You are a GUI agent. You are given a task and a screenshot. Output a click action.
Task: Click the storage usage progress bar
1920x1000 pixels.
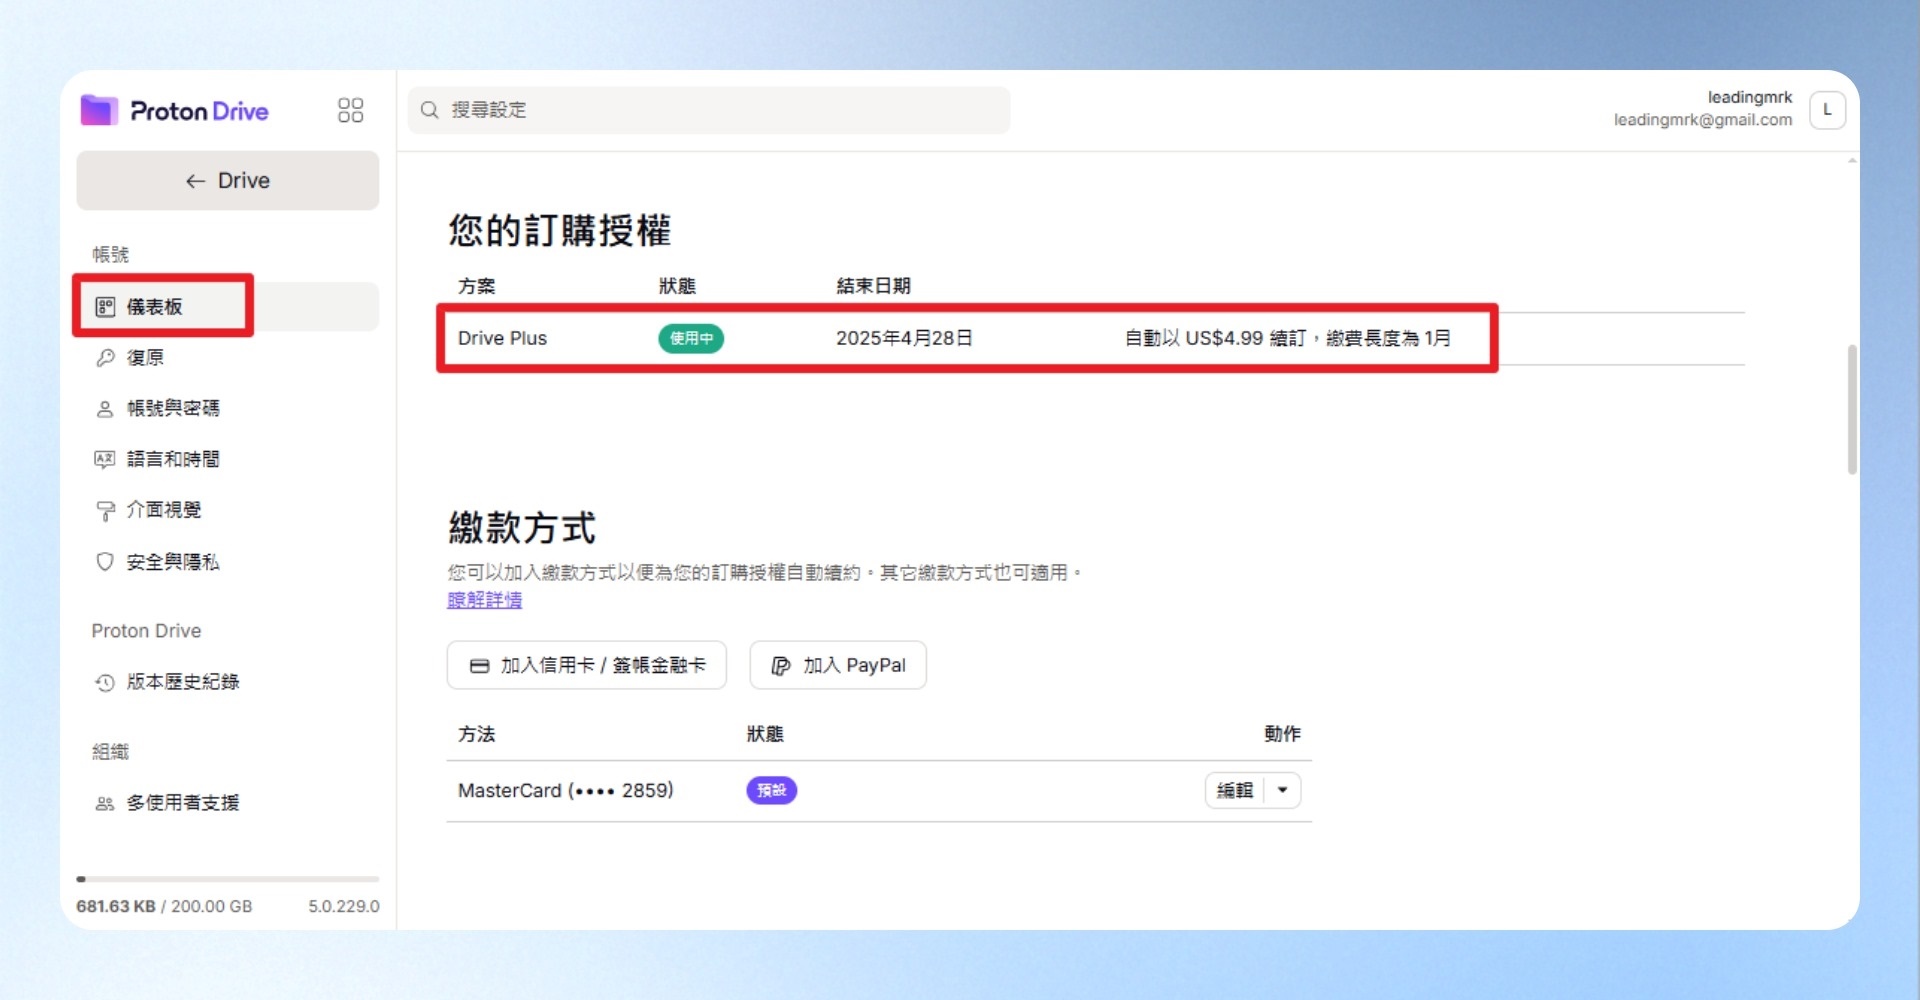228,880
